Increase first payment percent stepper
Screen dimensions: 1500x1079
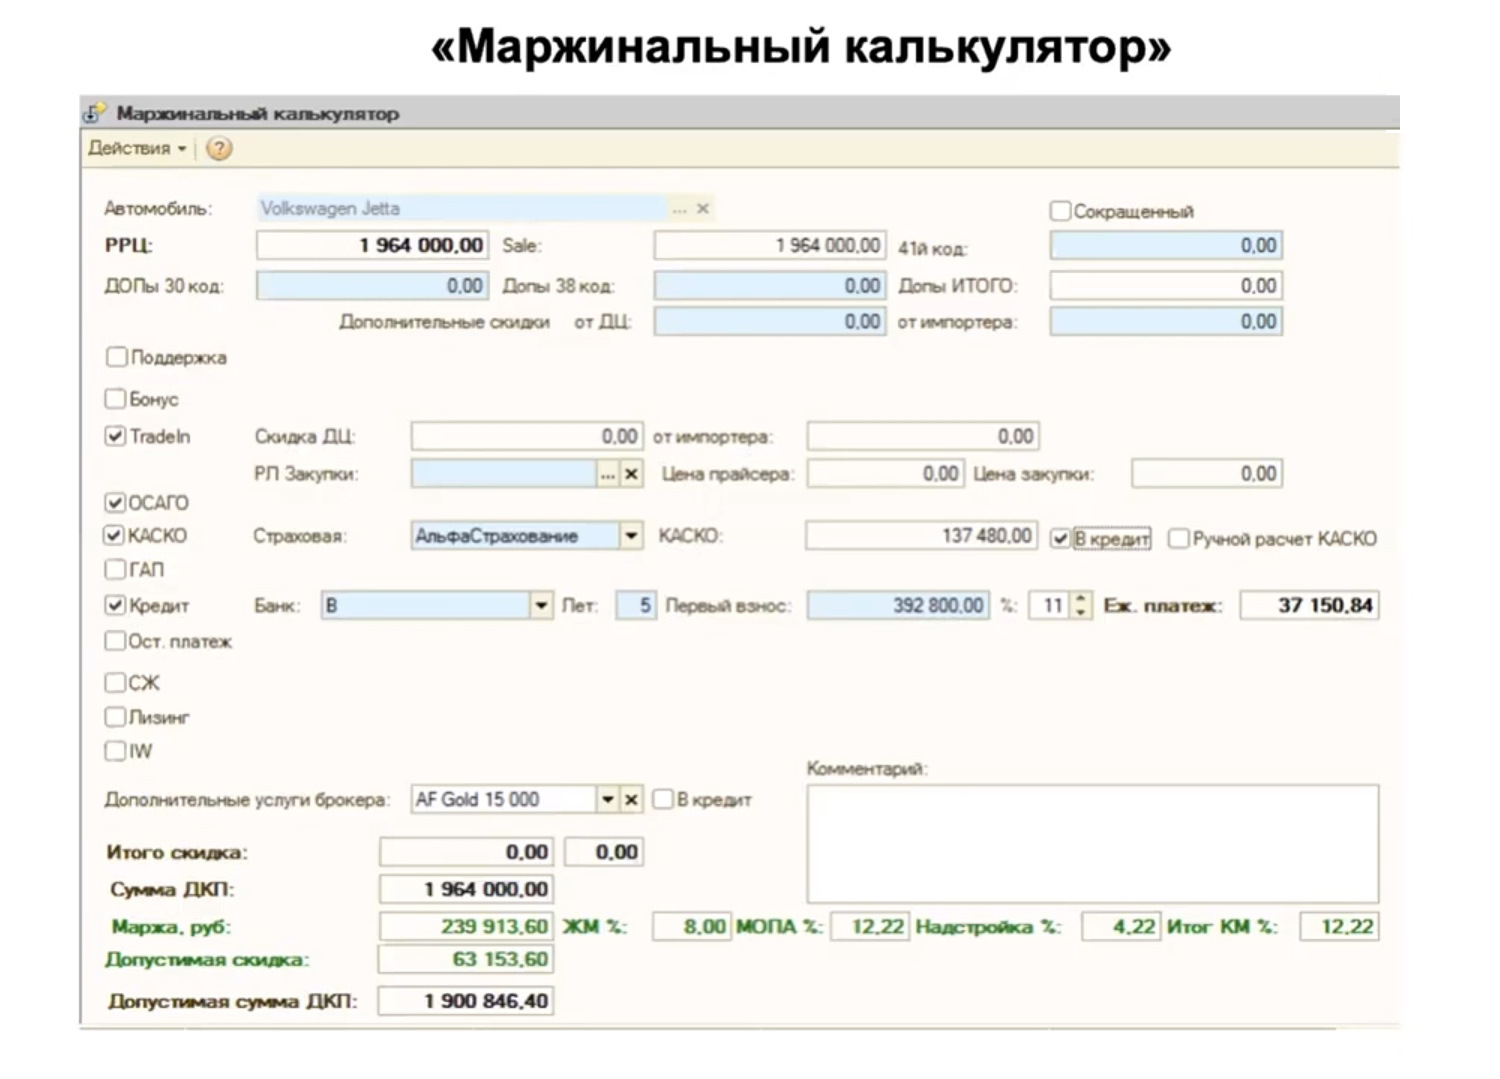coord(1080,598)
